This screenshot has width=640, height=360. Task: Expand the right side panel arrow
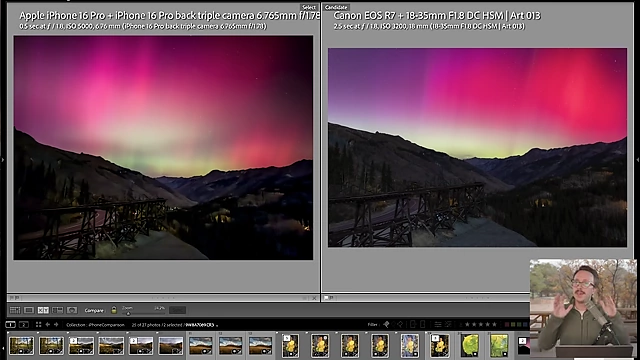pyautogui.click(x=638, y=160)
